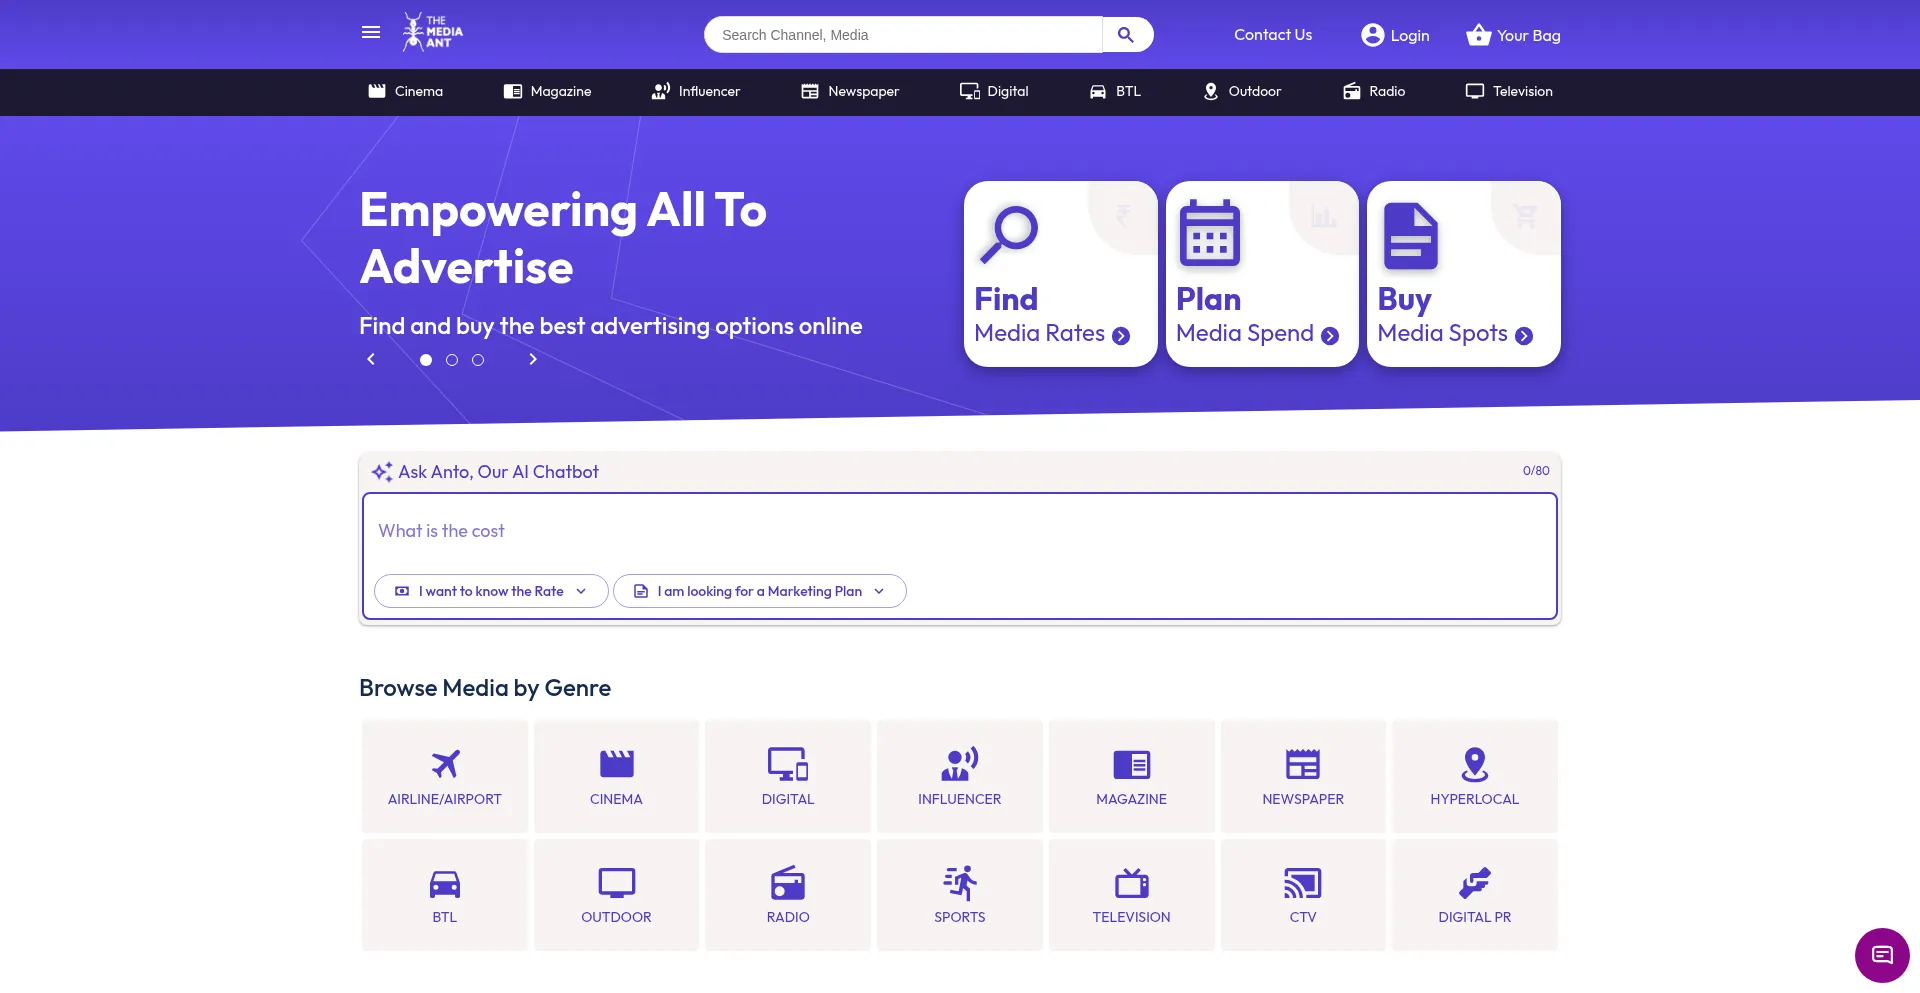Open Cinema in the navigation bar
The image size is (1920, 993).
click(x=406, y=91)
